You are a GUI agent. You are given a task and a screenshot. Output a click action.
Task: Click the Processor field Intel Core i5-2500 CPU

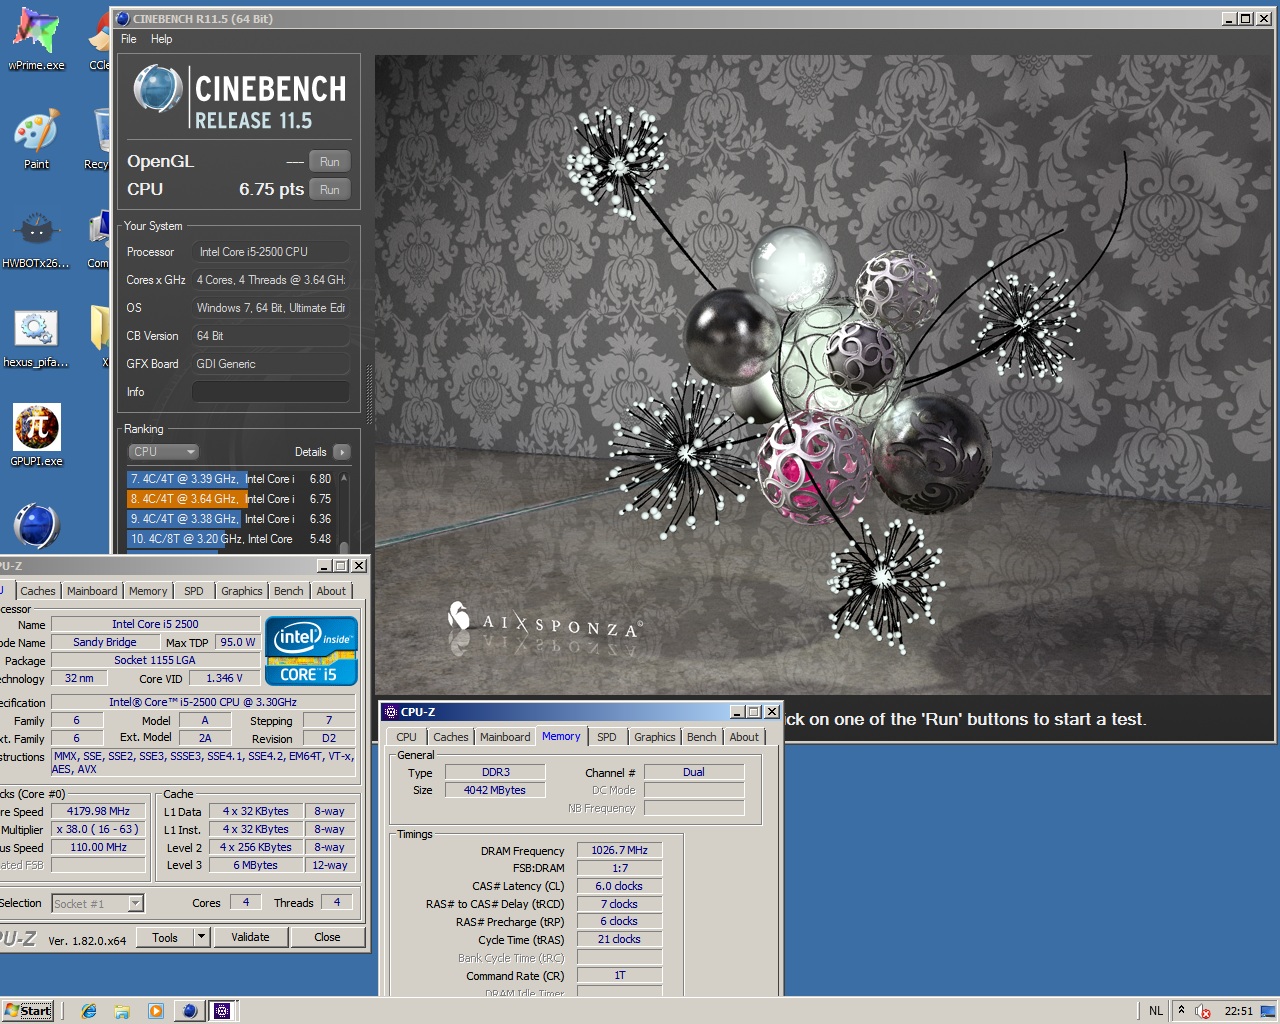[271, 252]
